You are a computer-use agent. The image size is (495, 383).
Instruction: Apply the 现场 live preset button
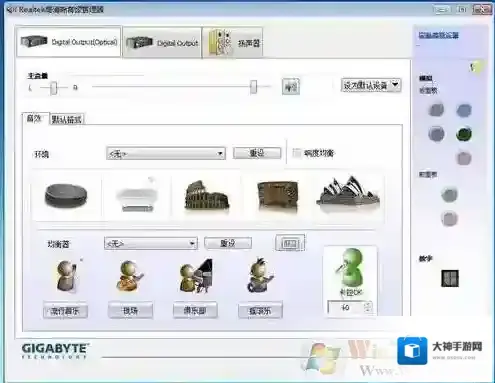pos(130,311)
